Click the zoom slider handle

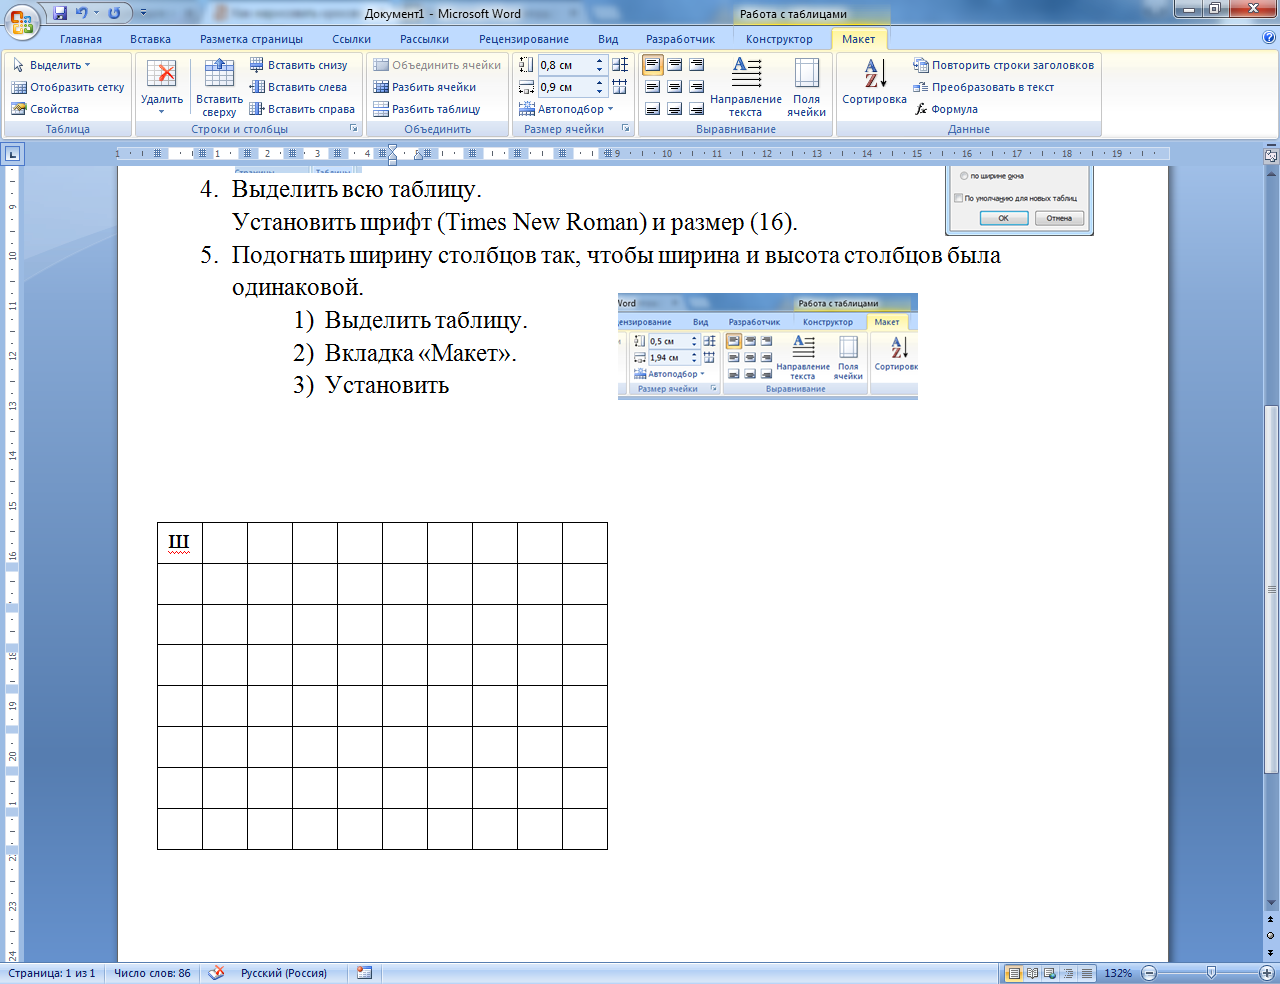[1211, 973]
